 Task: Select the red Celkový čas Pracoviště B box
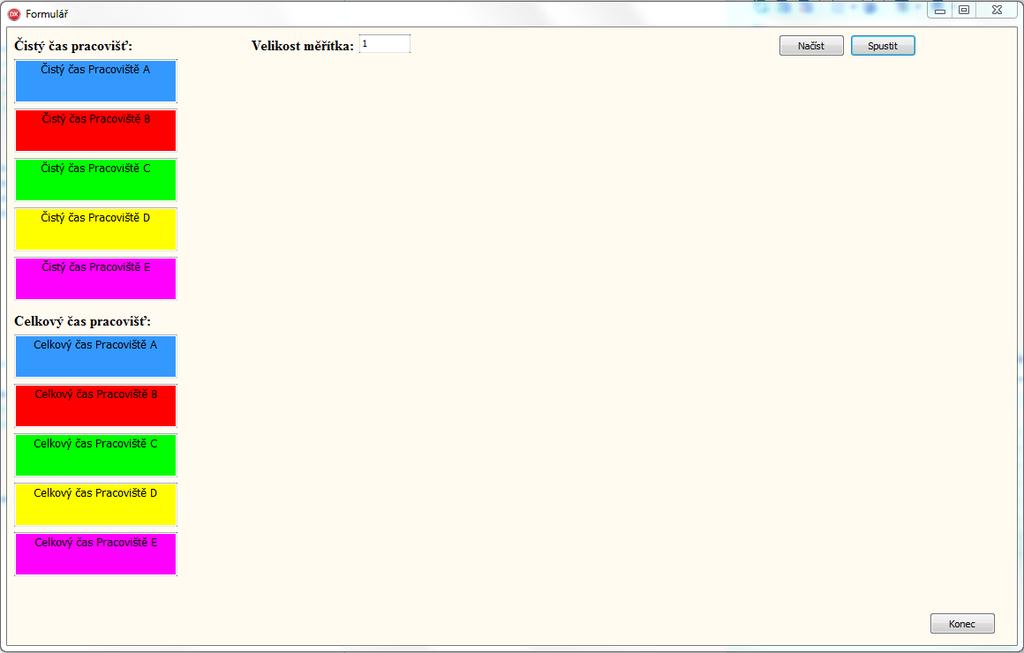point(96,406)
